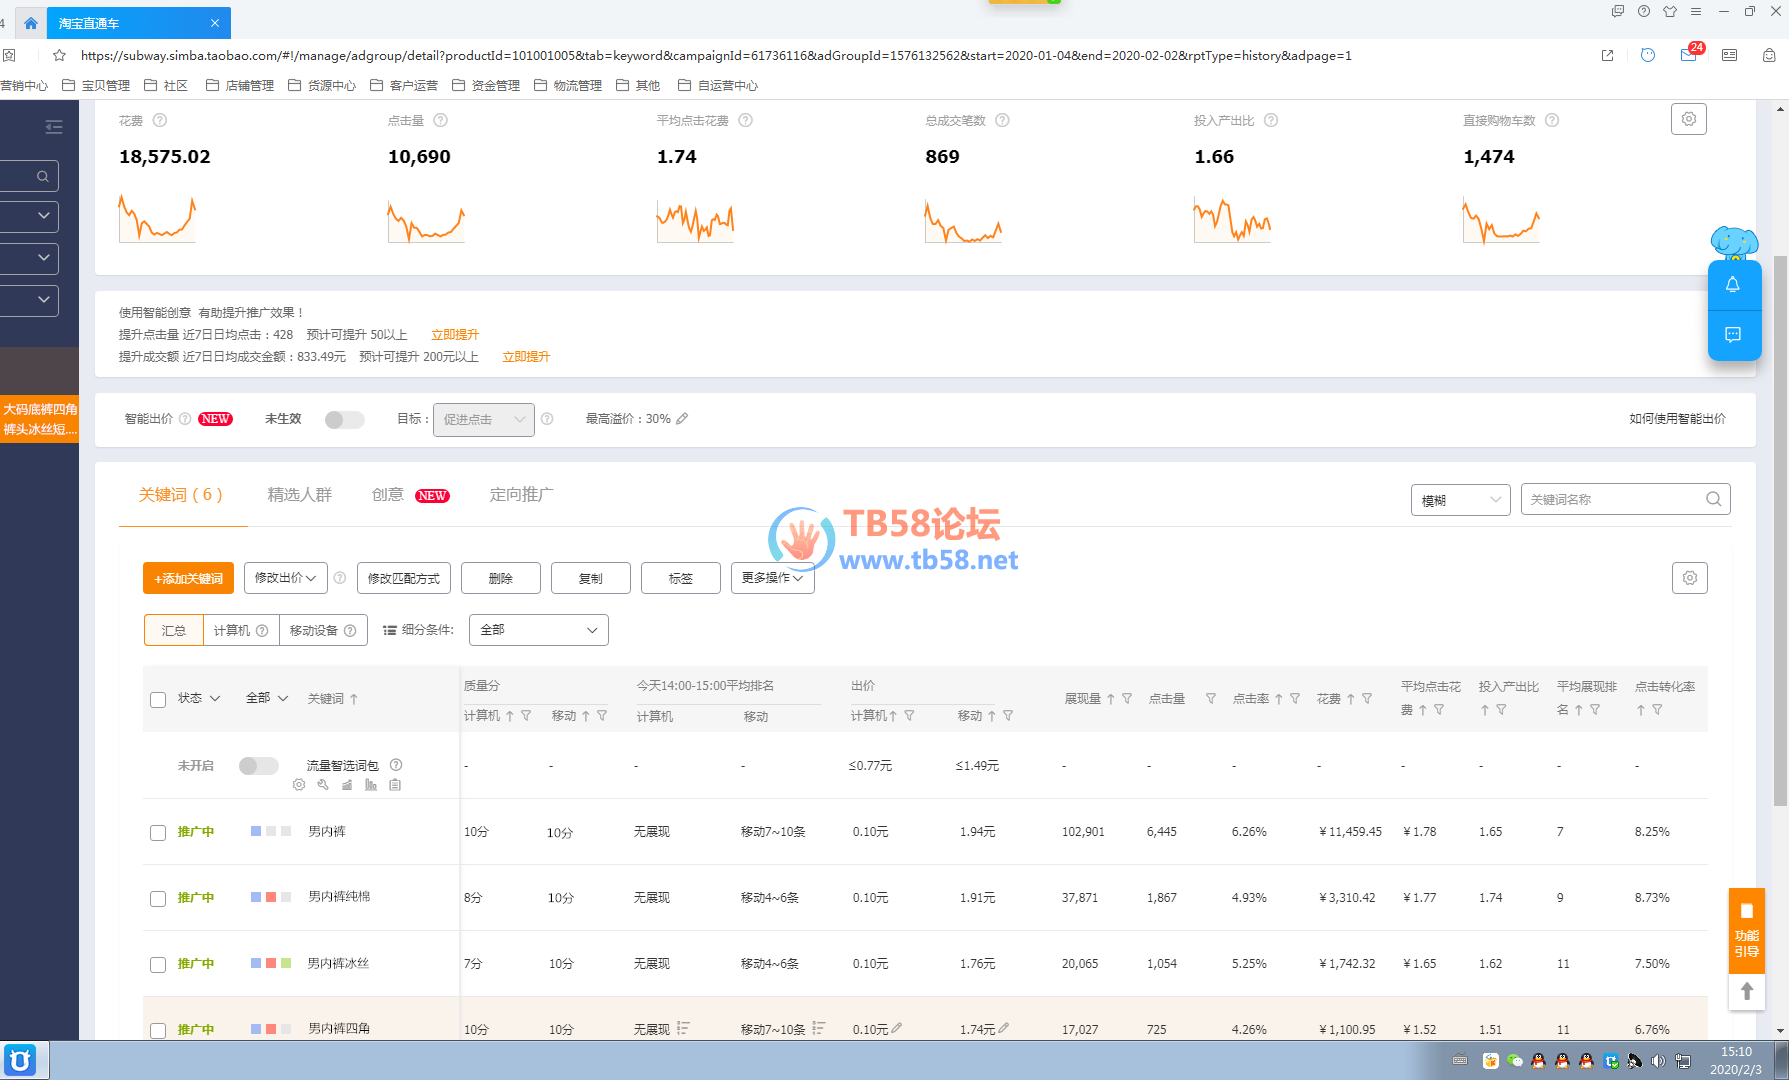Click 标签 button
The height and width of the screenshot is (1080, 1789).
681,578
